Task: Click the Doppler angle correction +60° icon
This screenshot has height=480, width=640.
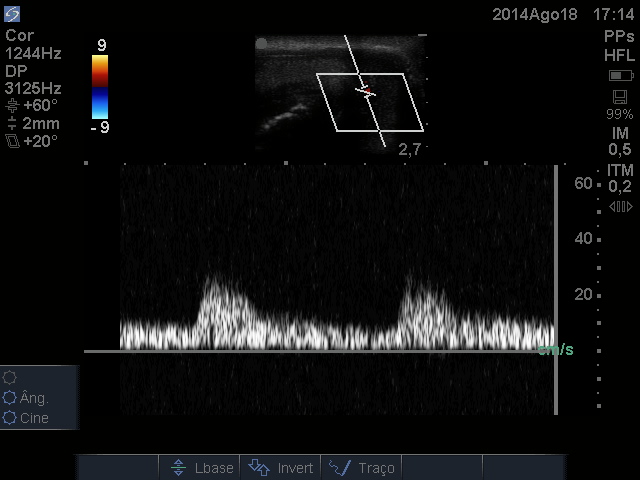Action: pyautogui.click(x=12, y=105)
